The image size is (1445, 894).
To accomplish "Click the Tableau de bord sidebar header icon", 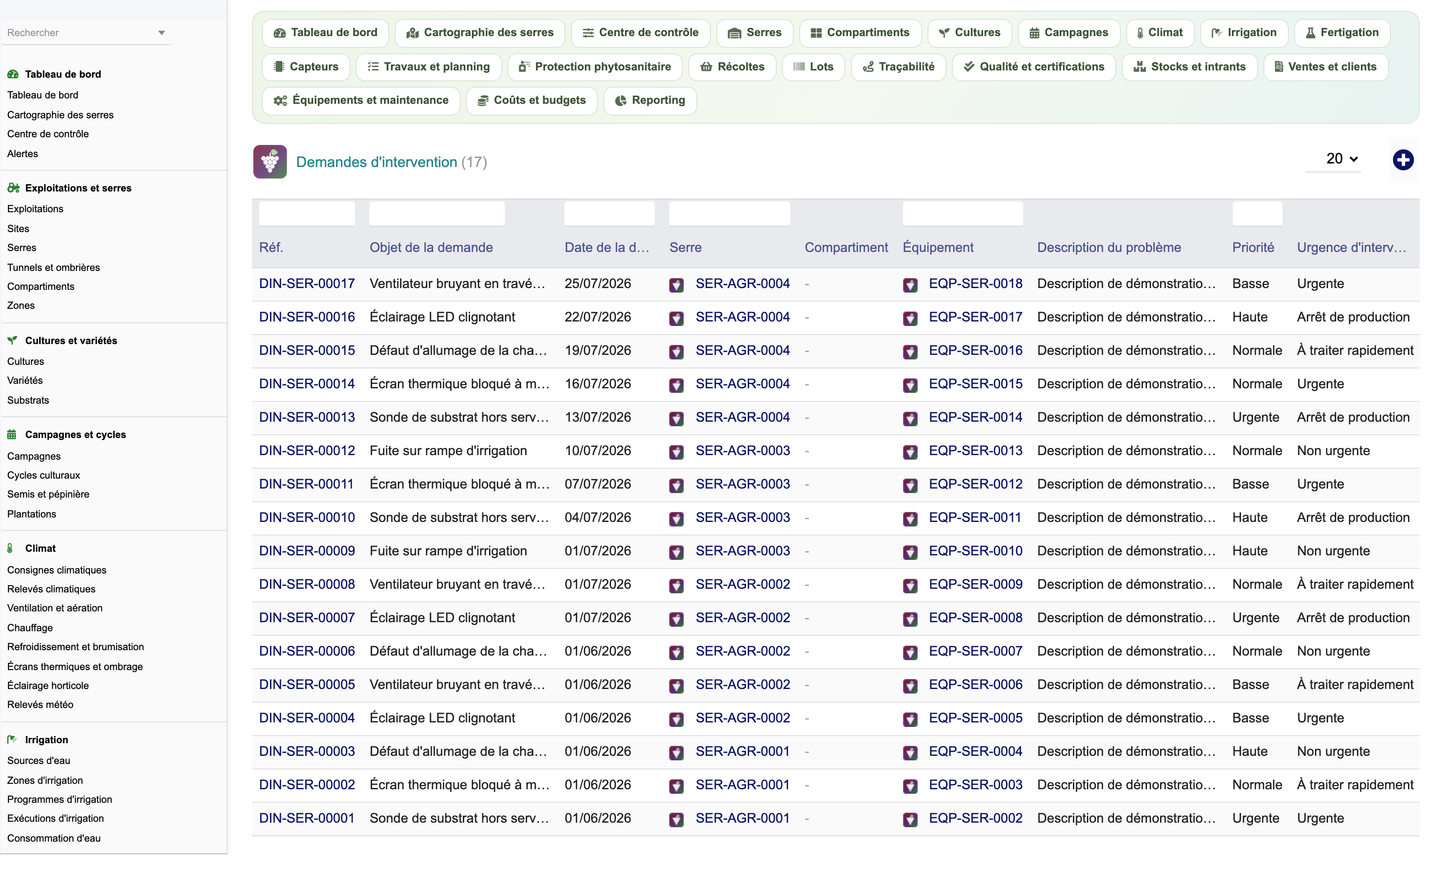I will point(13,74).
